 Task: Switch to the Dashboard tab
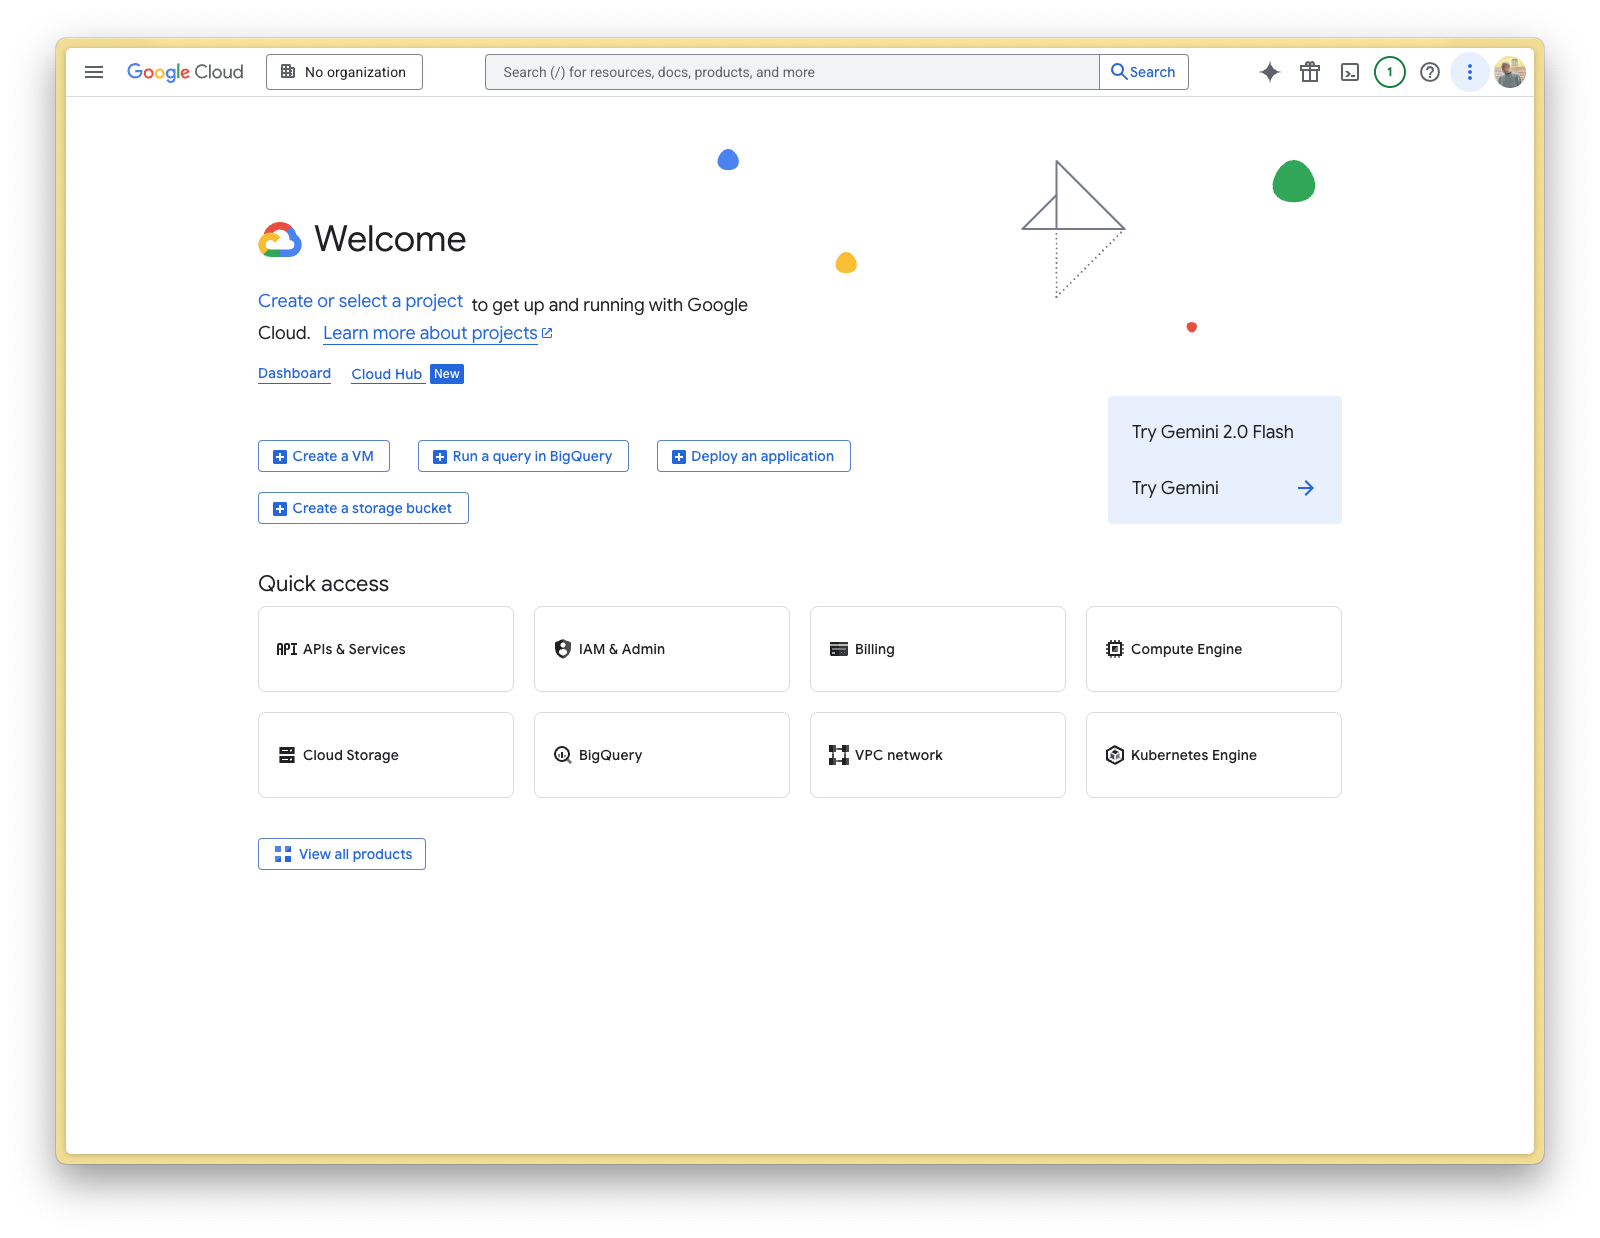tap(294, 373)
